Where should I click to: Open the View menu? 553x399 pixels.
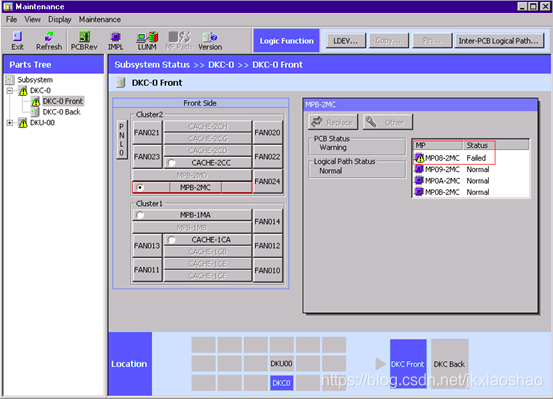coord(32,19)
